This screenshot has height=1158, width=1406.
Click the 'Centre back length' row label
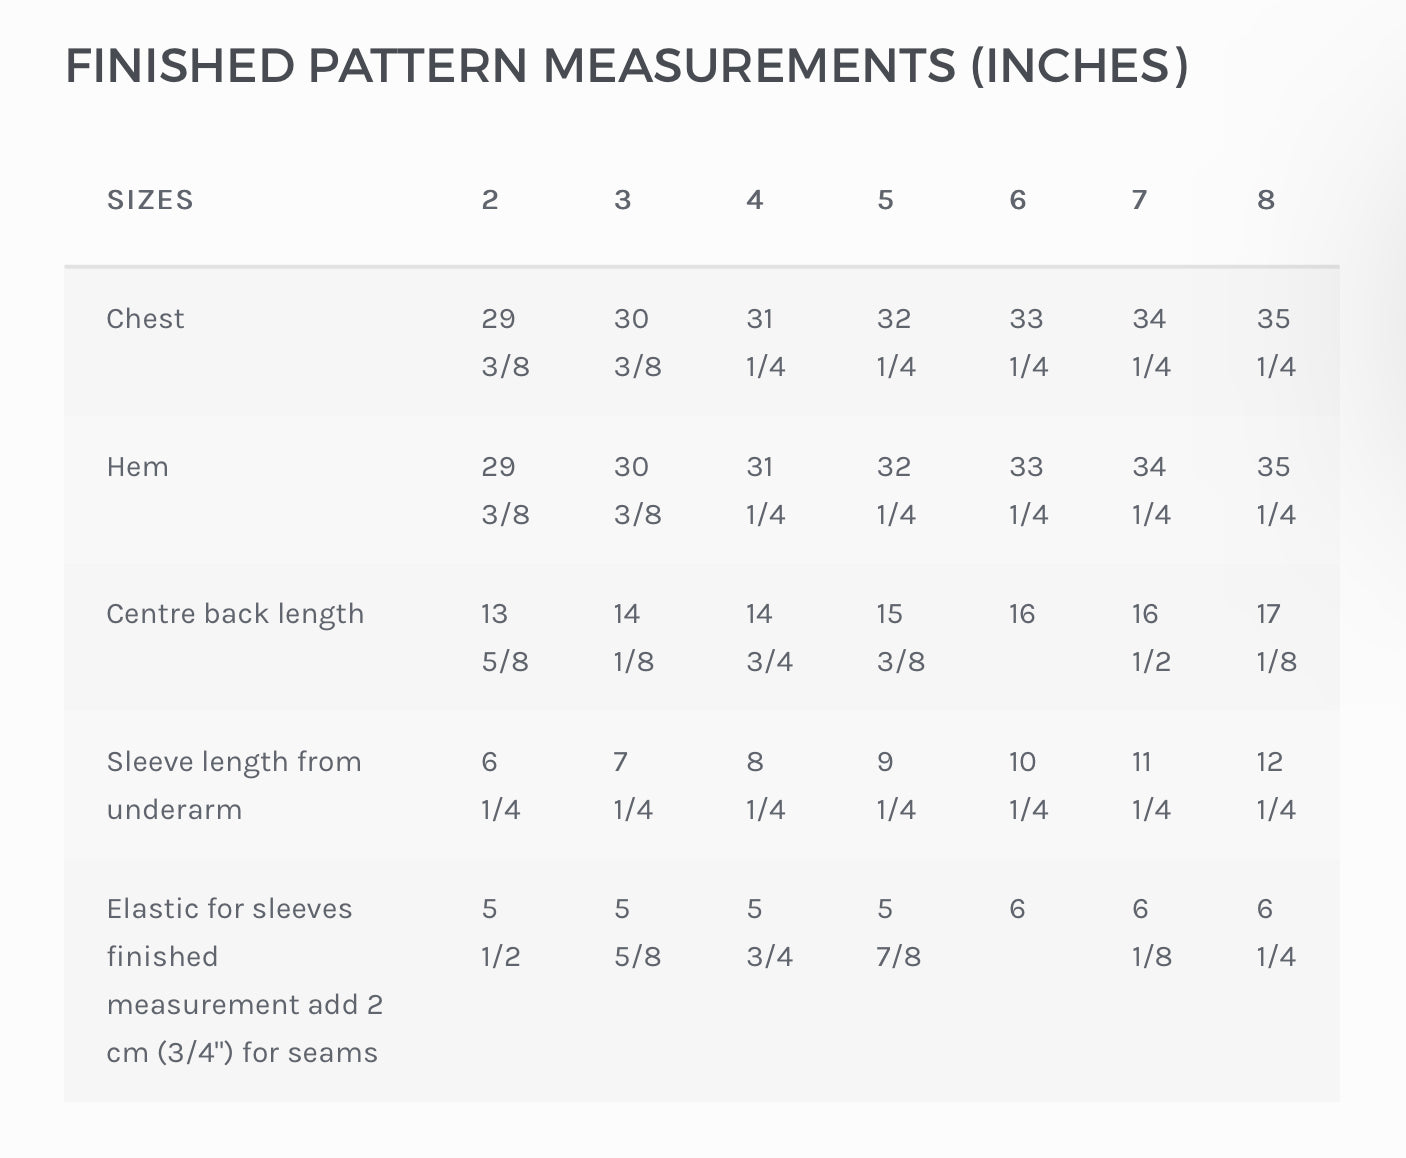235,614
